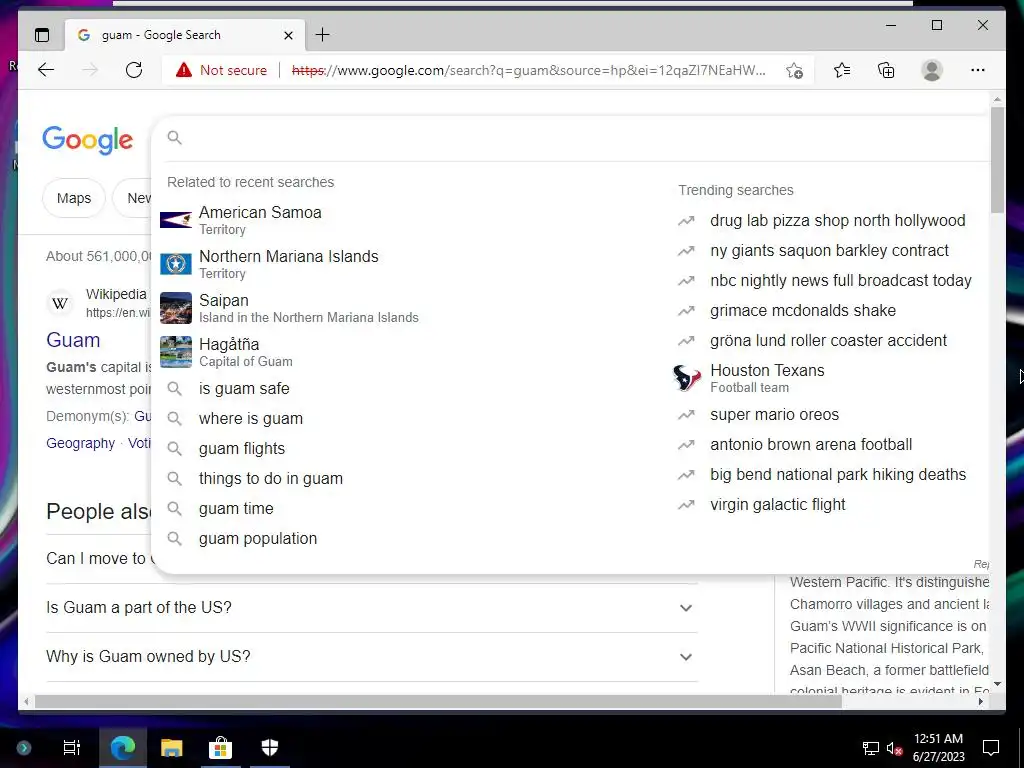Screen dimensions: 1024x768
Task: Click the Saipan photo thumbnail
Action: click(176, 308)
